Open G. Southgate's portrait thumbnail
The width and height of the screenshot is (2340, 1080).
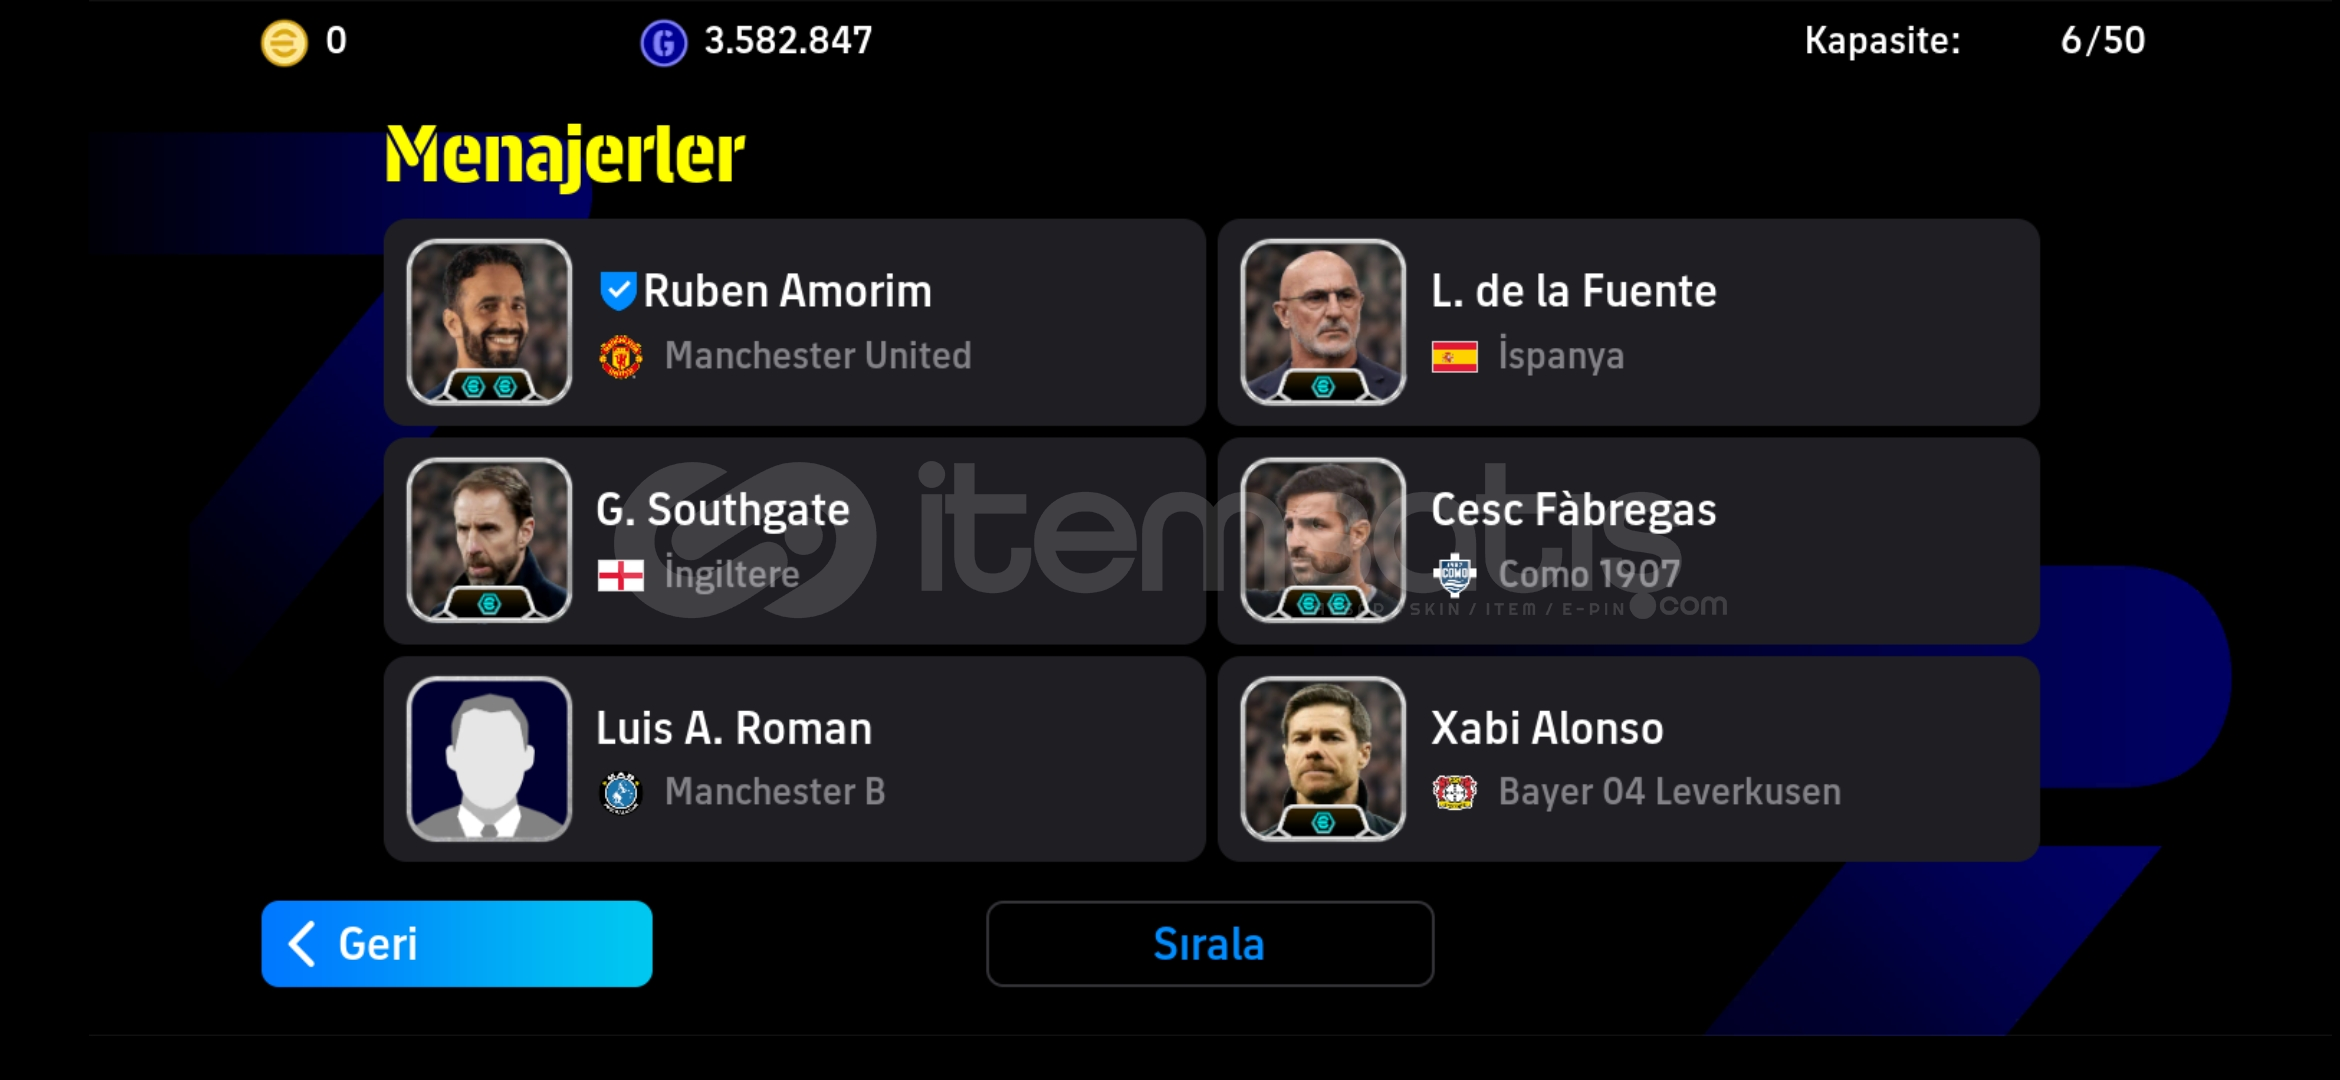[x=489, y=540]
